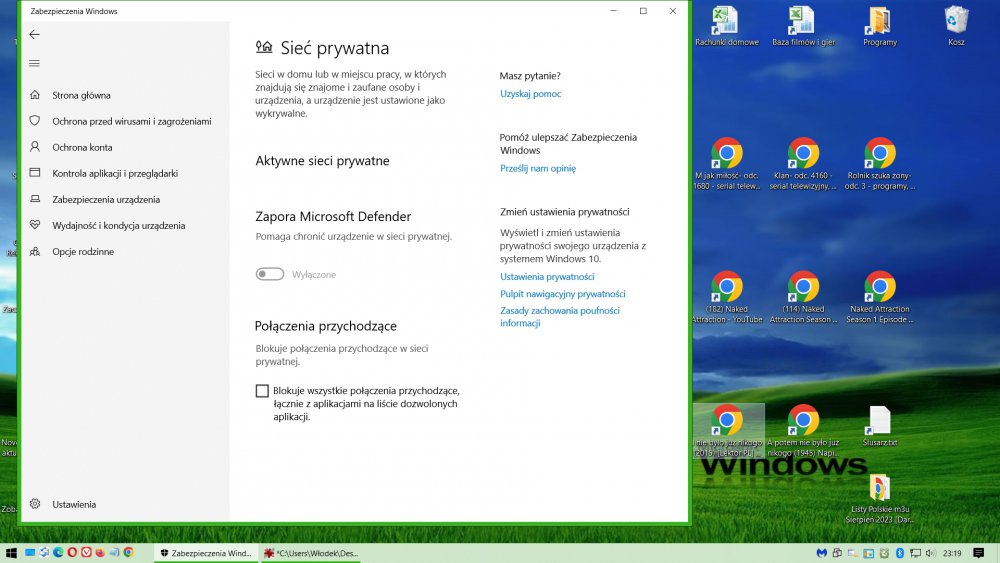Select Rolnik szuka żony Chrome shortcut
Viewport: 1000px width, 563px height.
point(879,163)
